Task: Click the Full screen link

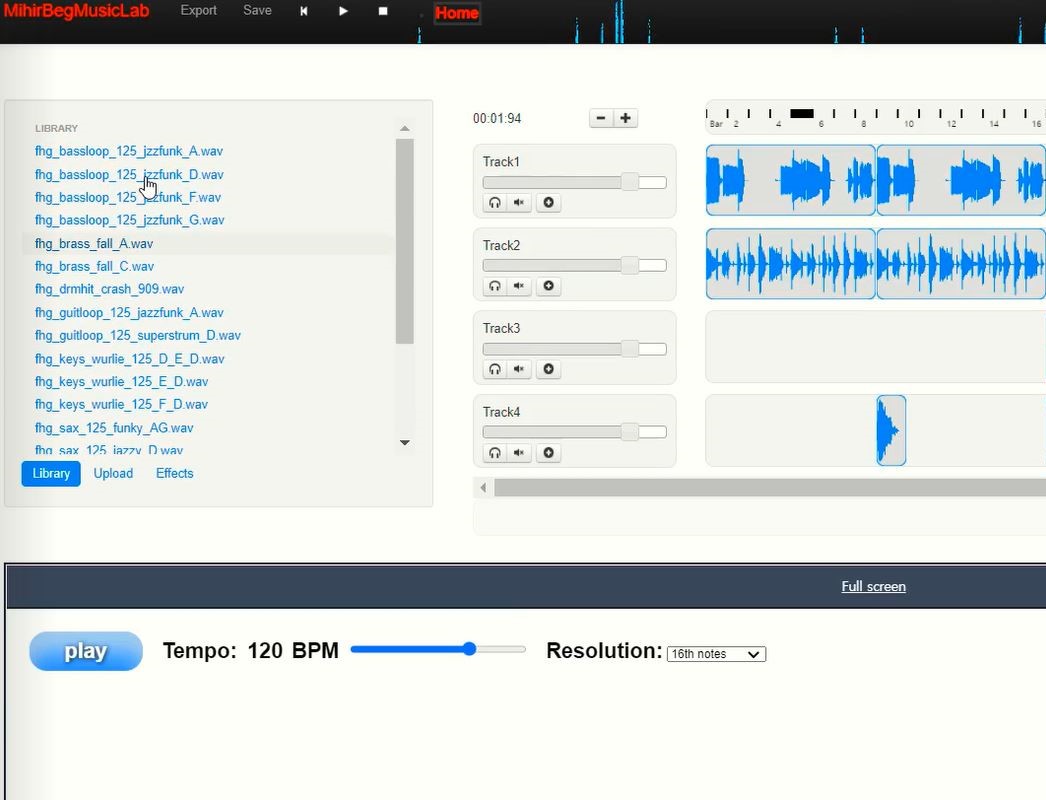Action: pos(873,587)
